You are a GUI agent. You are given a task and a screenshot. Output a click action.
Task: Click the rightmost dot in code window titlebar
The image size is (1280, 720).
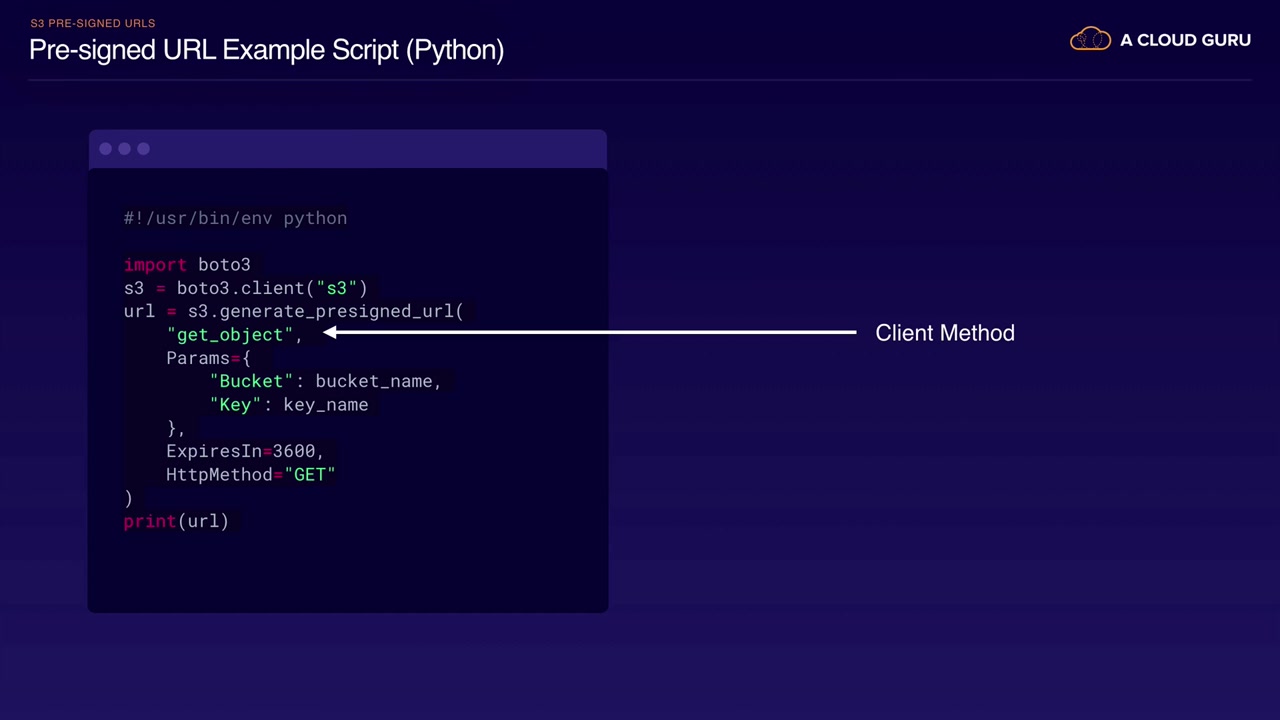point(144,149)
